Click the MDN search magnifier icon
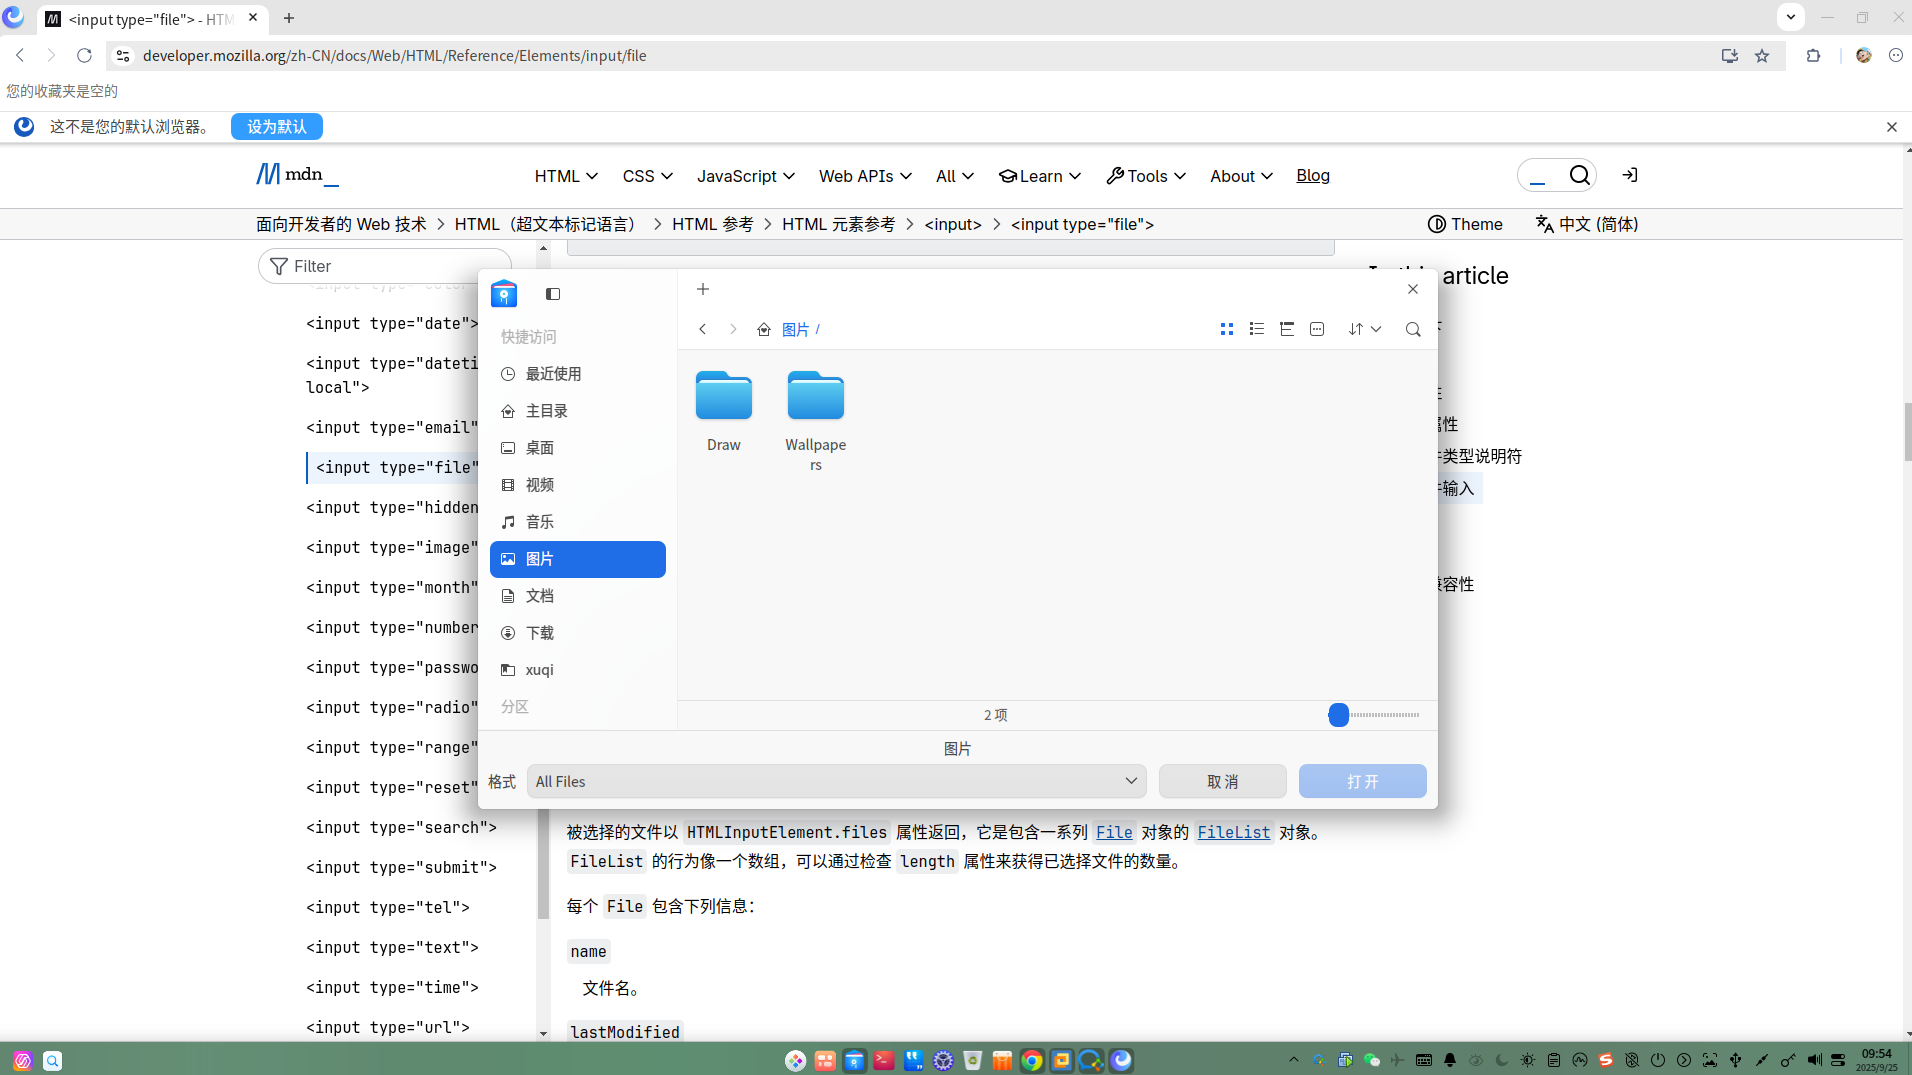 pos(1579,175)
